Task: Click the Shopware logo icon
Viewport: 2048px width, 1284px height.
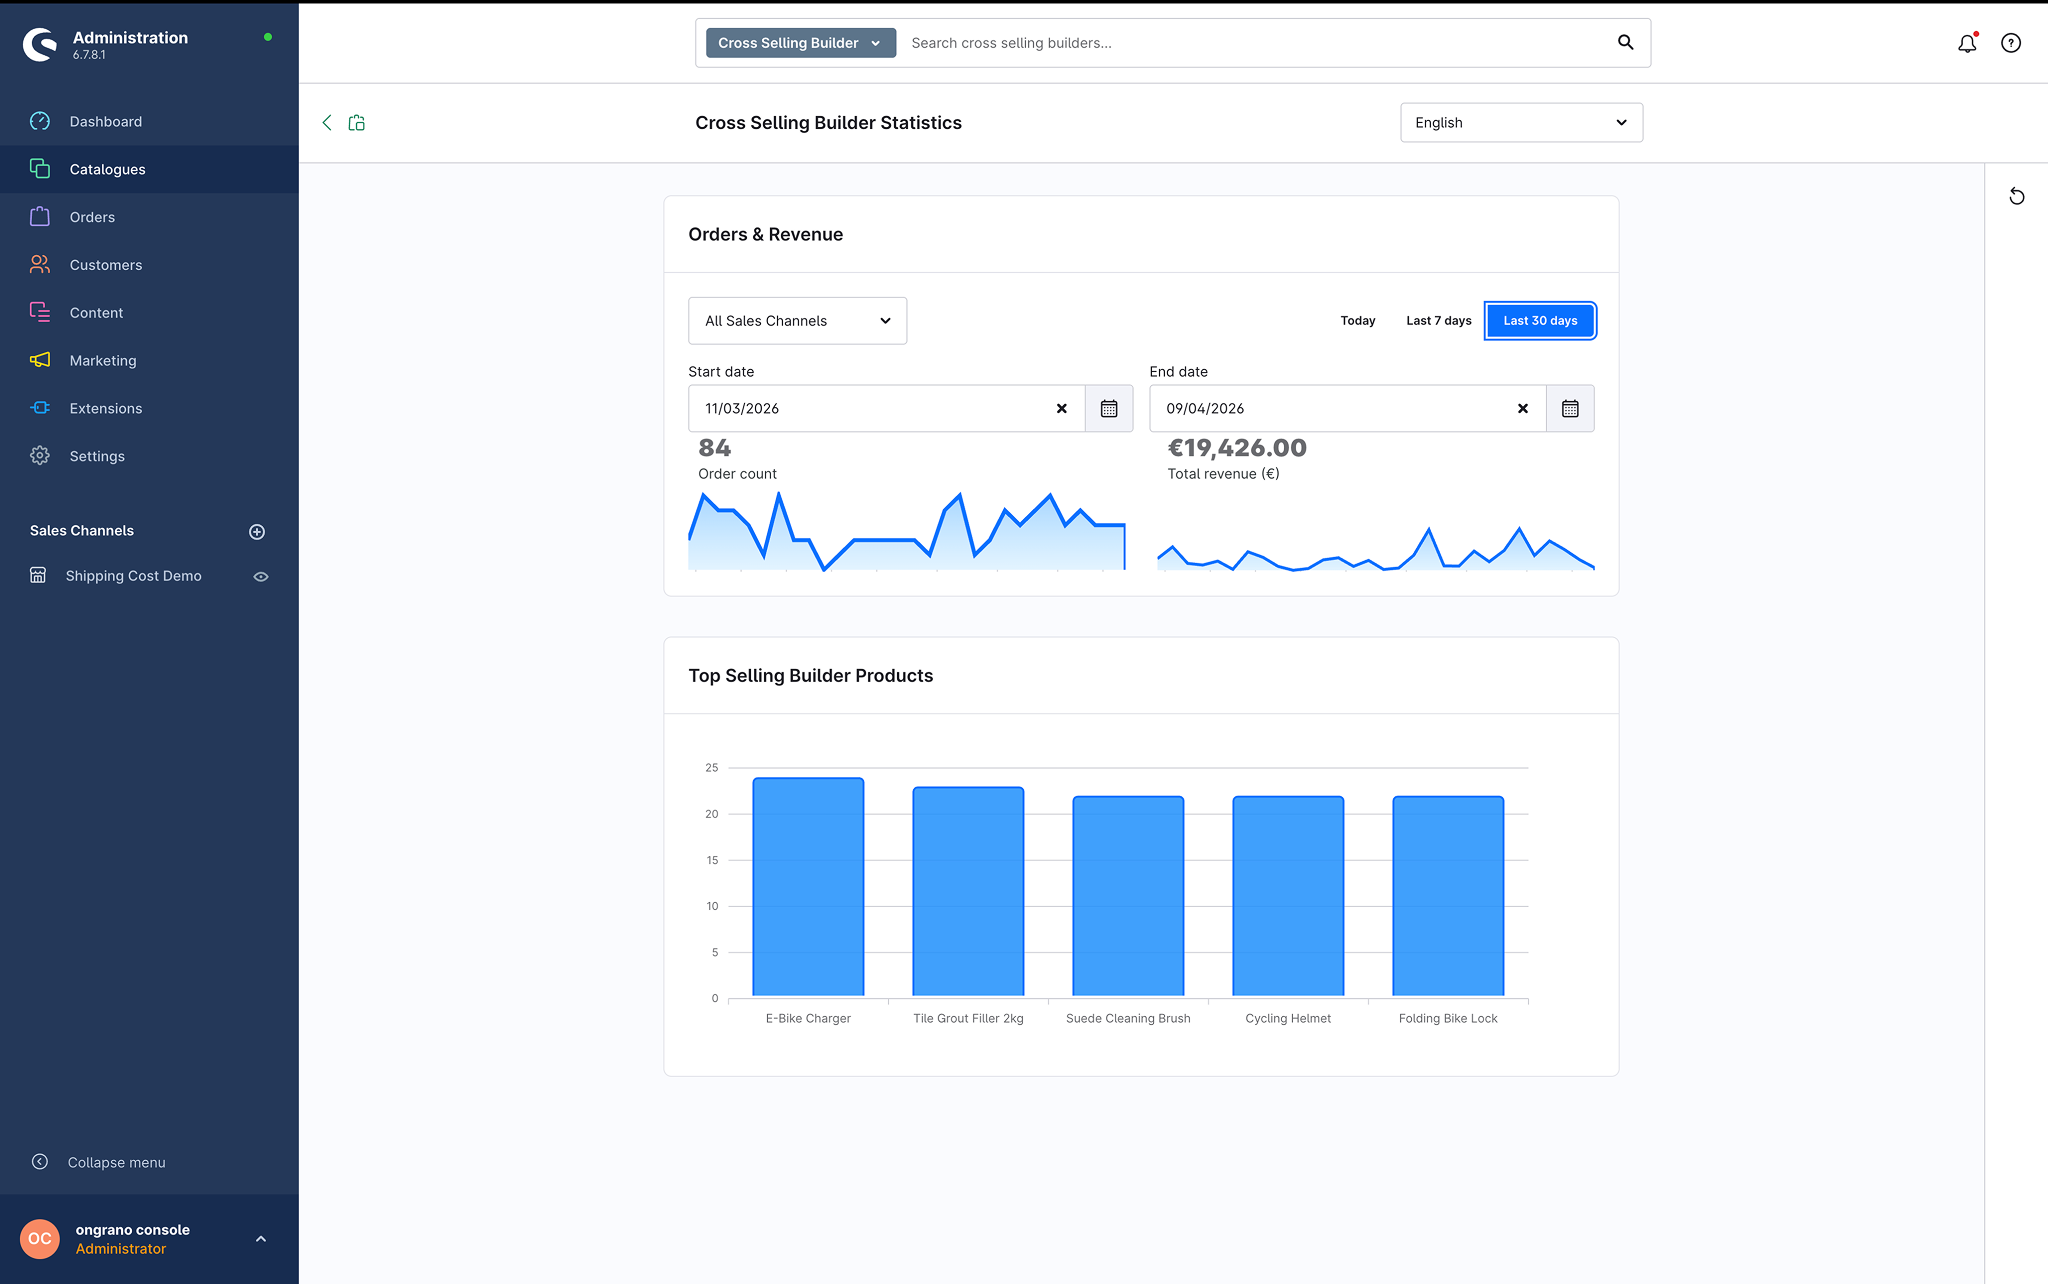Action: tap(40, 44)
